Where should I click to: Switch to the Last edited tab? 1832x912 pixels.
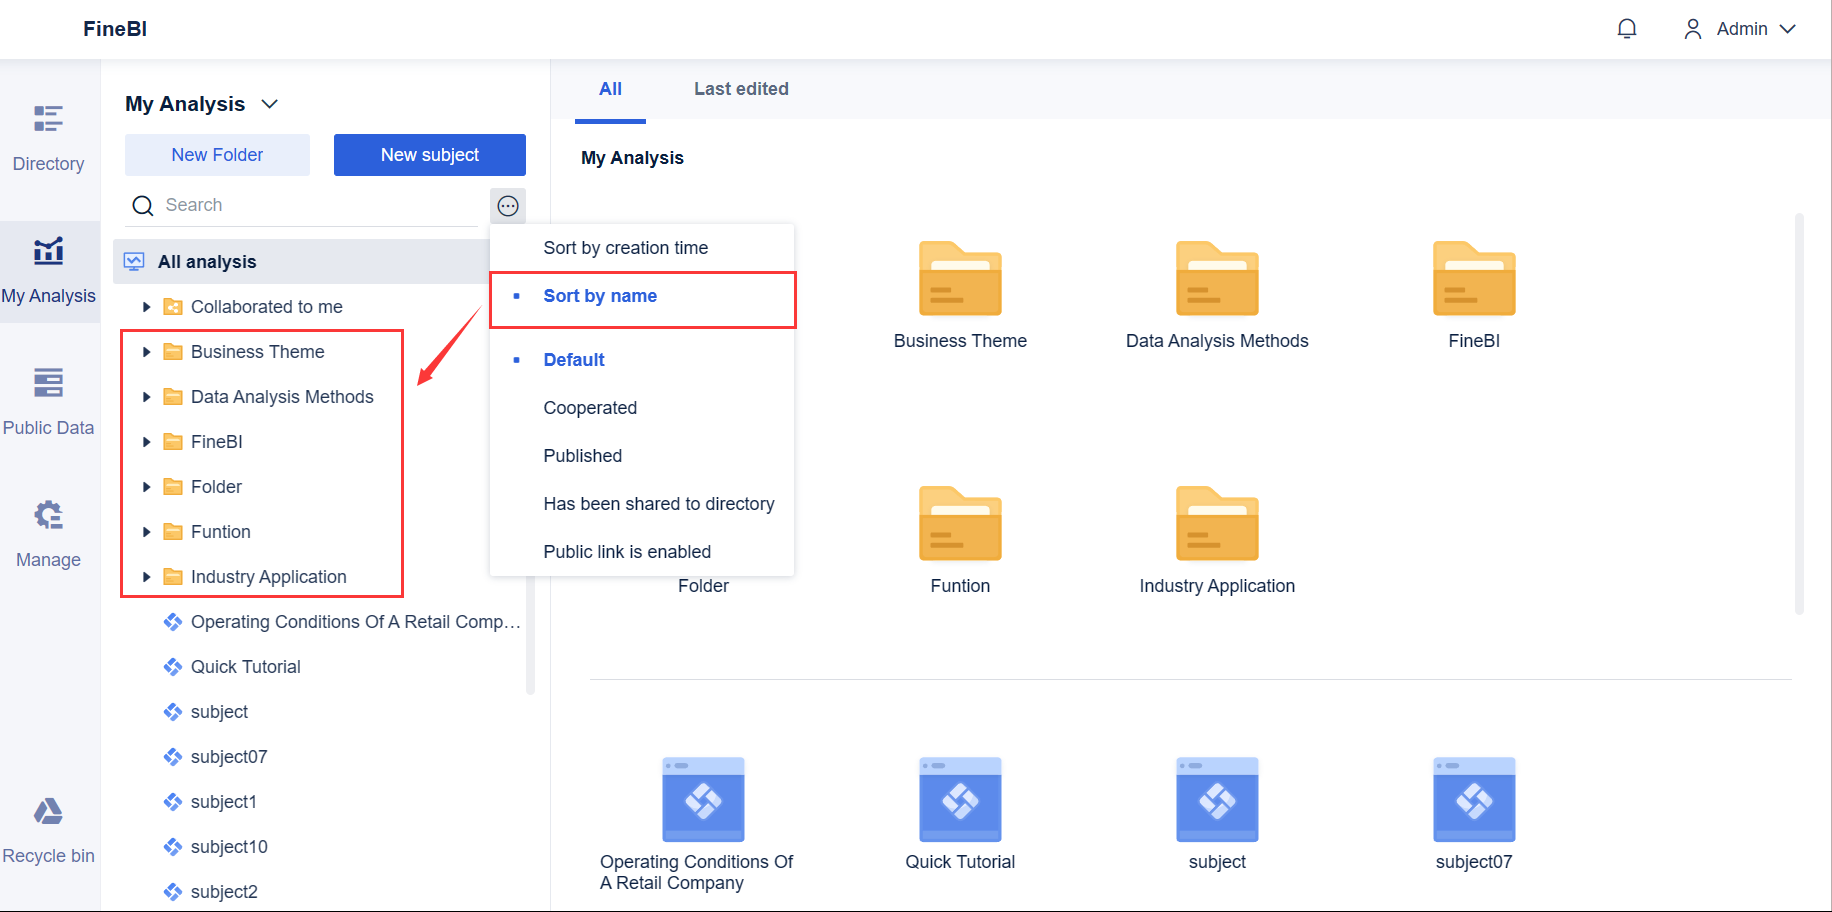[741, 88]
